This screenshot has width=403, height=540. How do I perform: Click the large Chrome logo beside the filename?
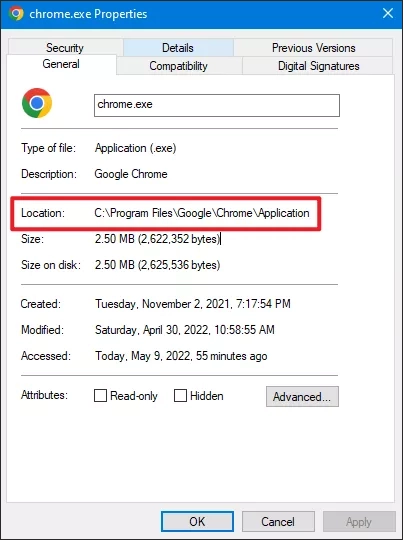pyautogui.click(x=37, y=103)
